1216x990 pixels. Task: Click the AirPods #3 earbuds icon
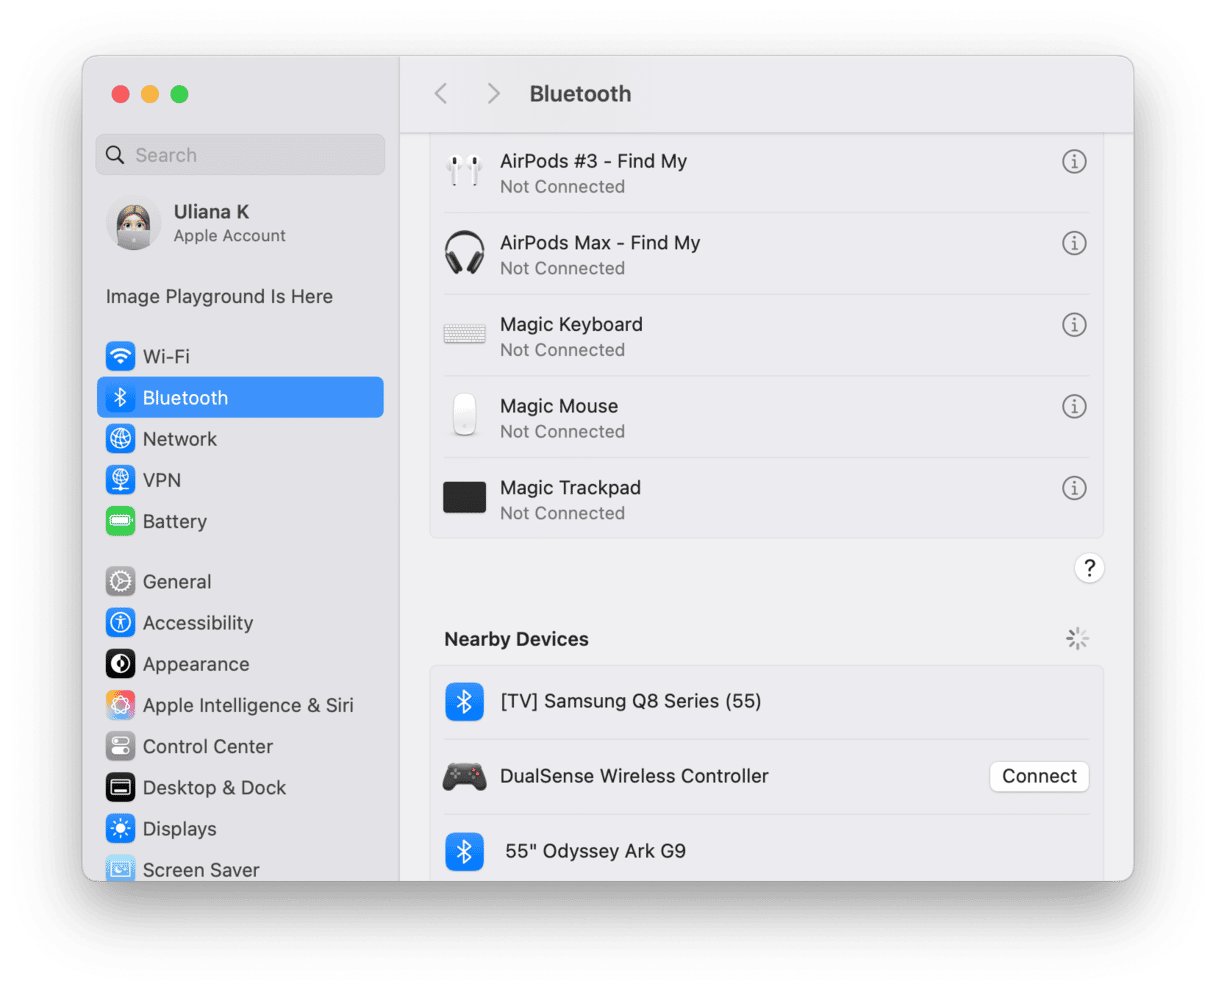click(464, 172)
